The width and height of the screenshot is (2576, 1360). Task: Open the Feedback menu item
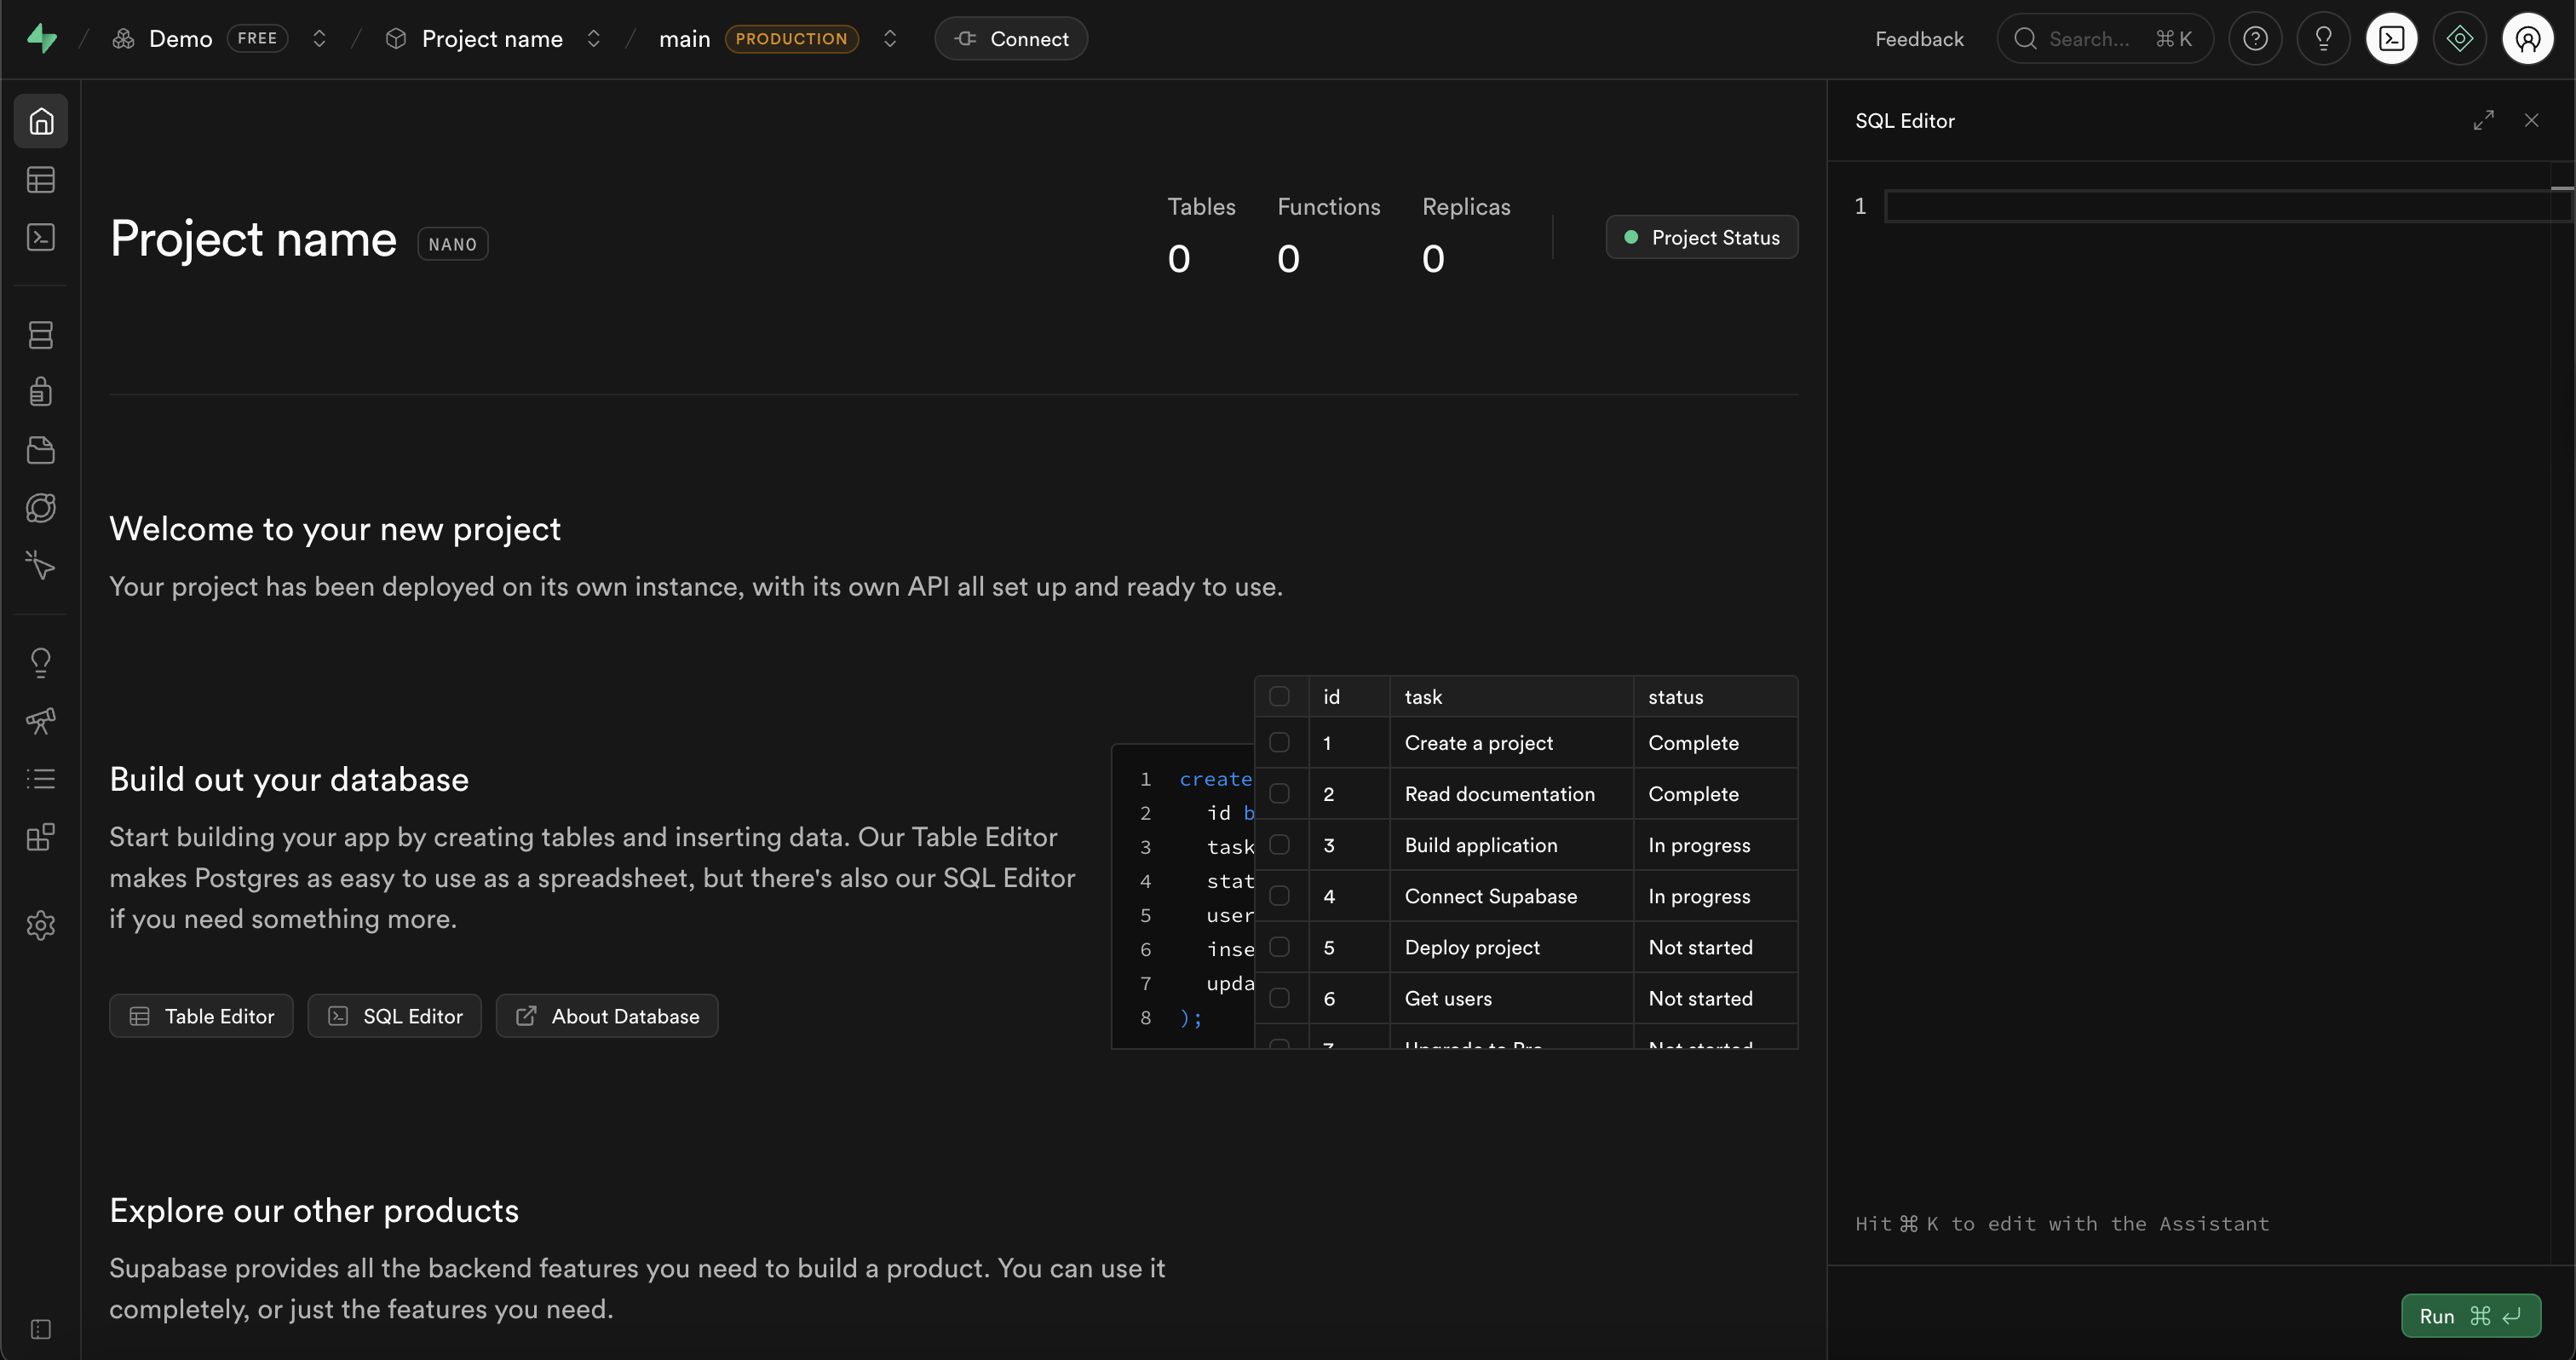click(1918, 39)
